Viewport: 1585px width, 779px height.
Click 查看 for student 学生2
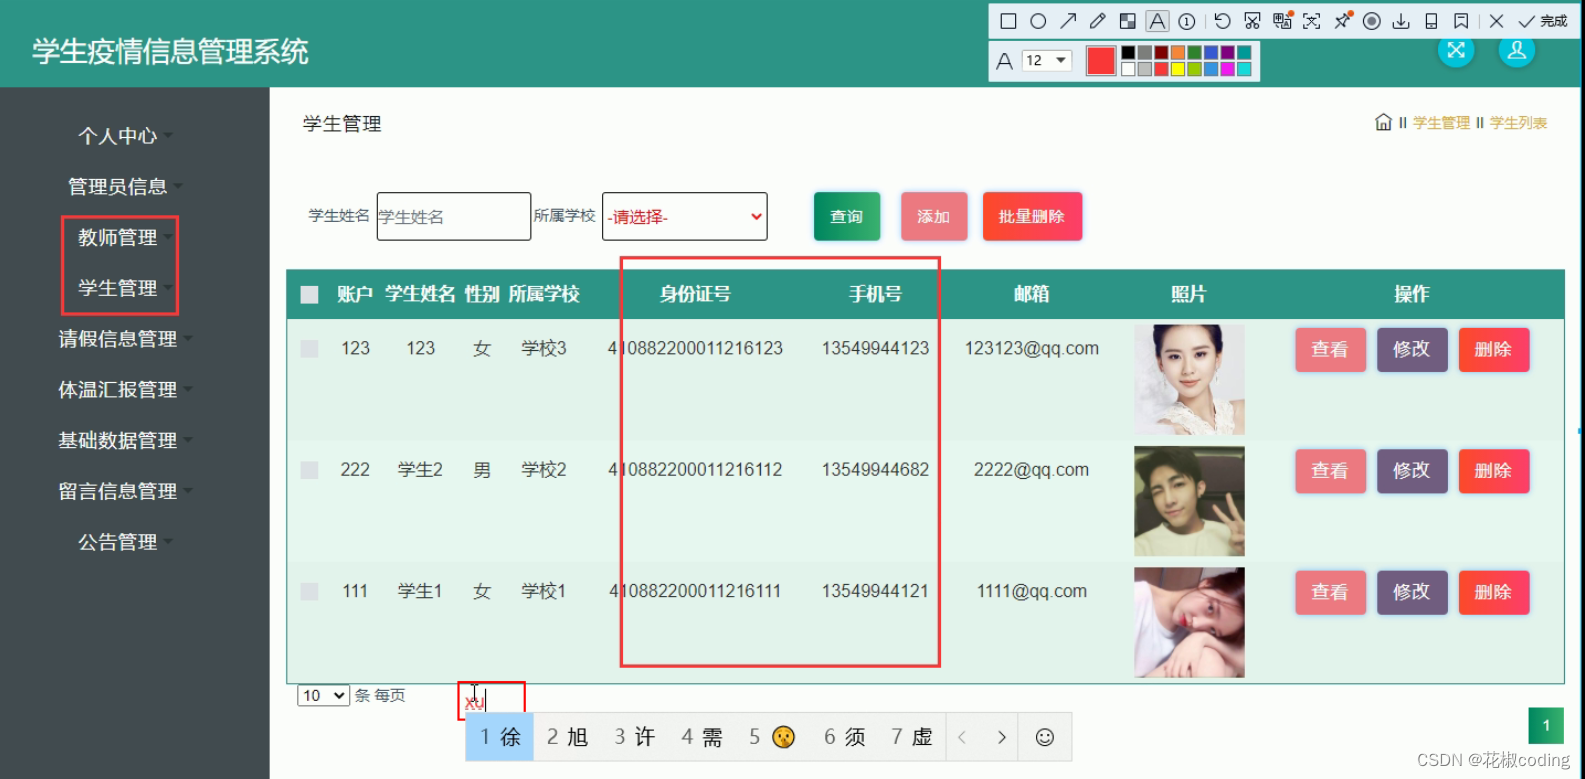(1330, 471)
